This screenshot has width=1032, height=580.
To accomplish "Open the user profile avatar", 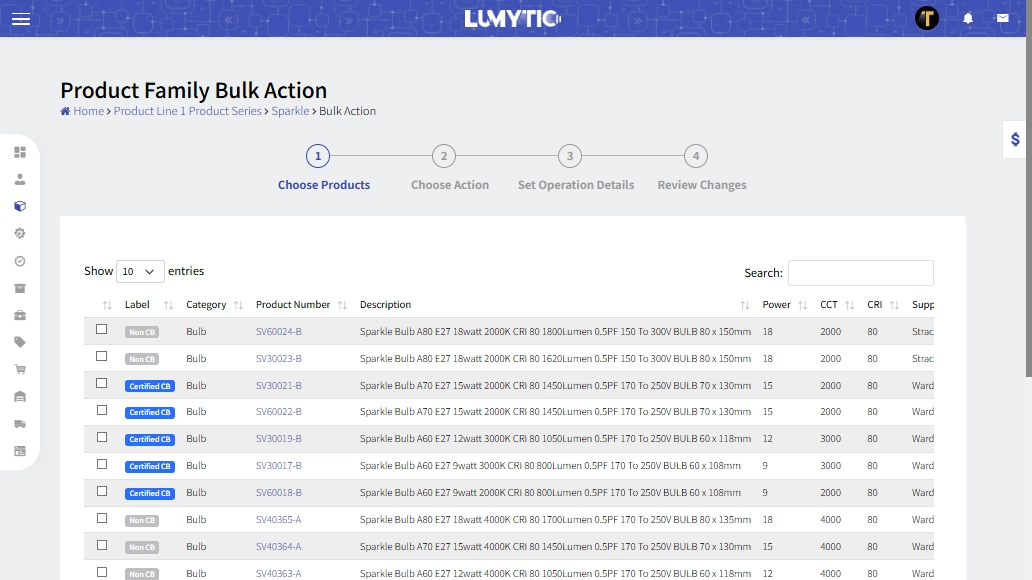I will [x=927, y=18].
